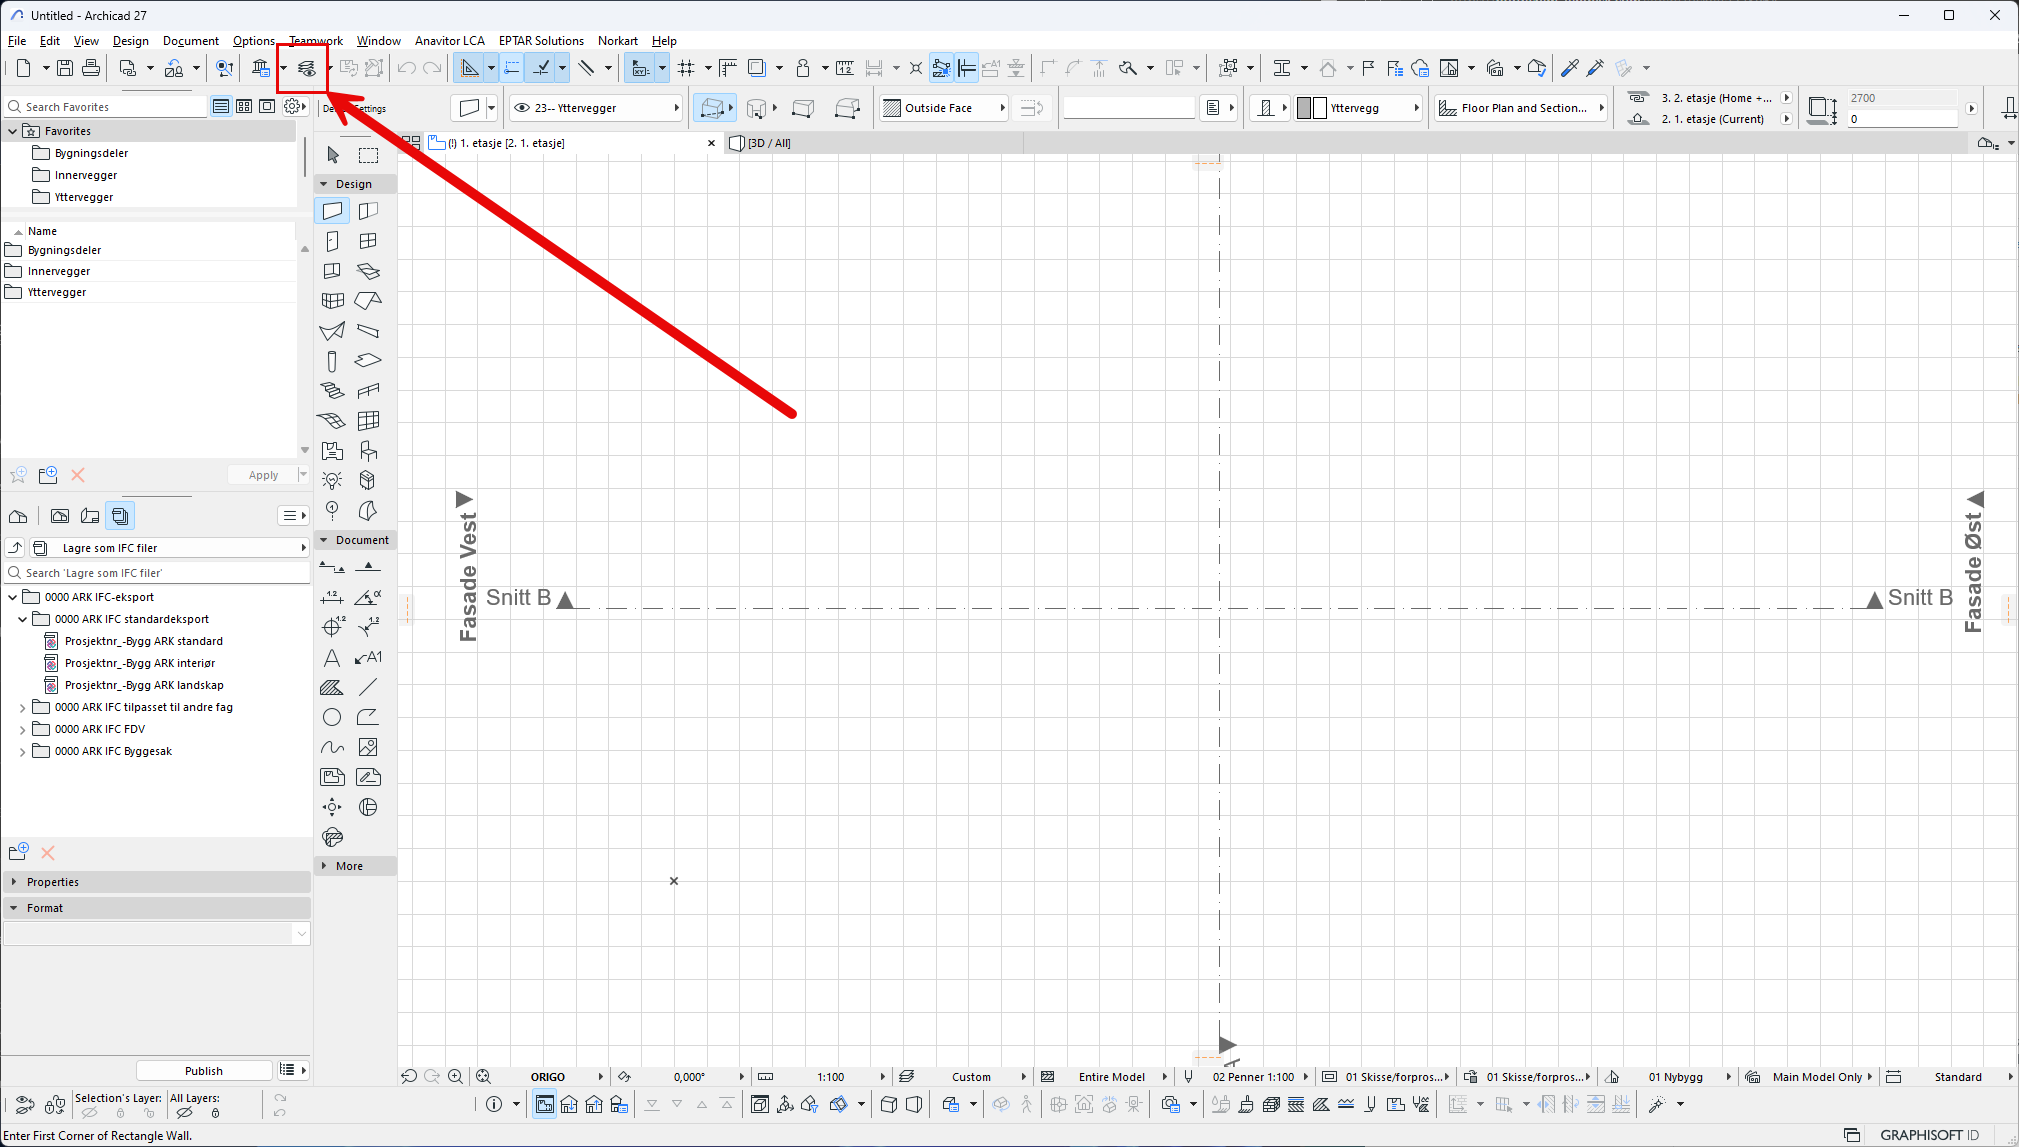Image resolution: width=2019 pixels, height=1147 pixels.
Task: Switch to the 3D / All tab
Action: 768,143
